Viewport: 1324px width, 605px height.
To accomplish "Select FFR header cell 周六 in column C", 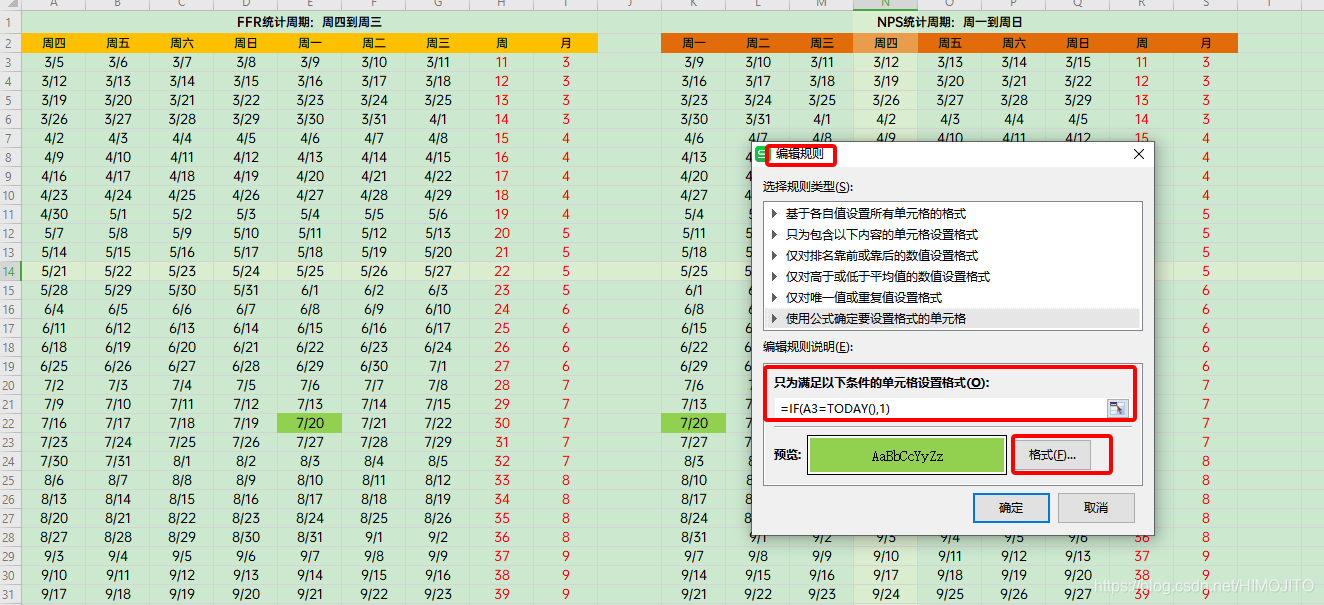I will click(182, 43).
